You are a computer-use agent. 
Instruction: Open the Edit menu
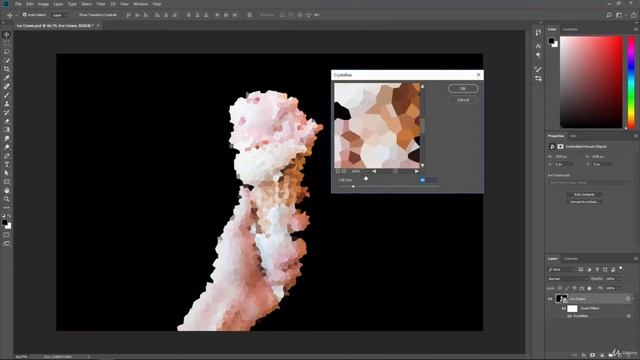click(29, 4)
